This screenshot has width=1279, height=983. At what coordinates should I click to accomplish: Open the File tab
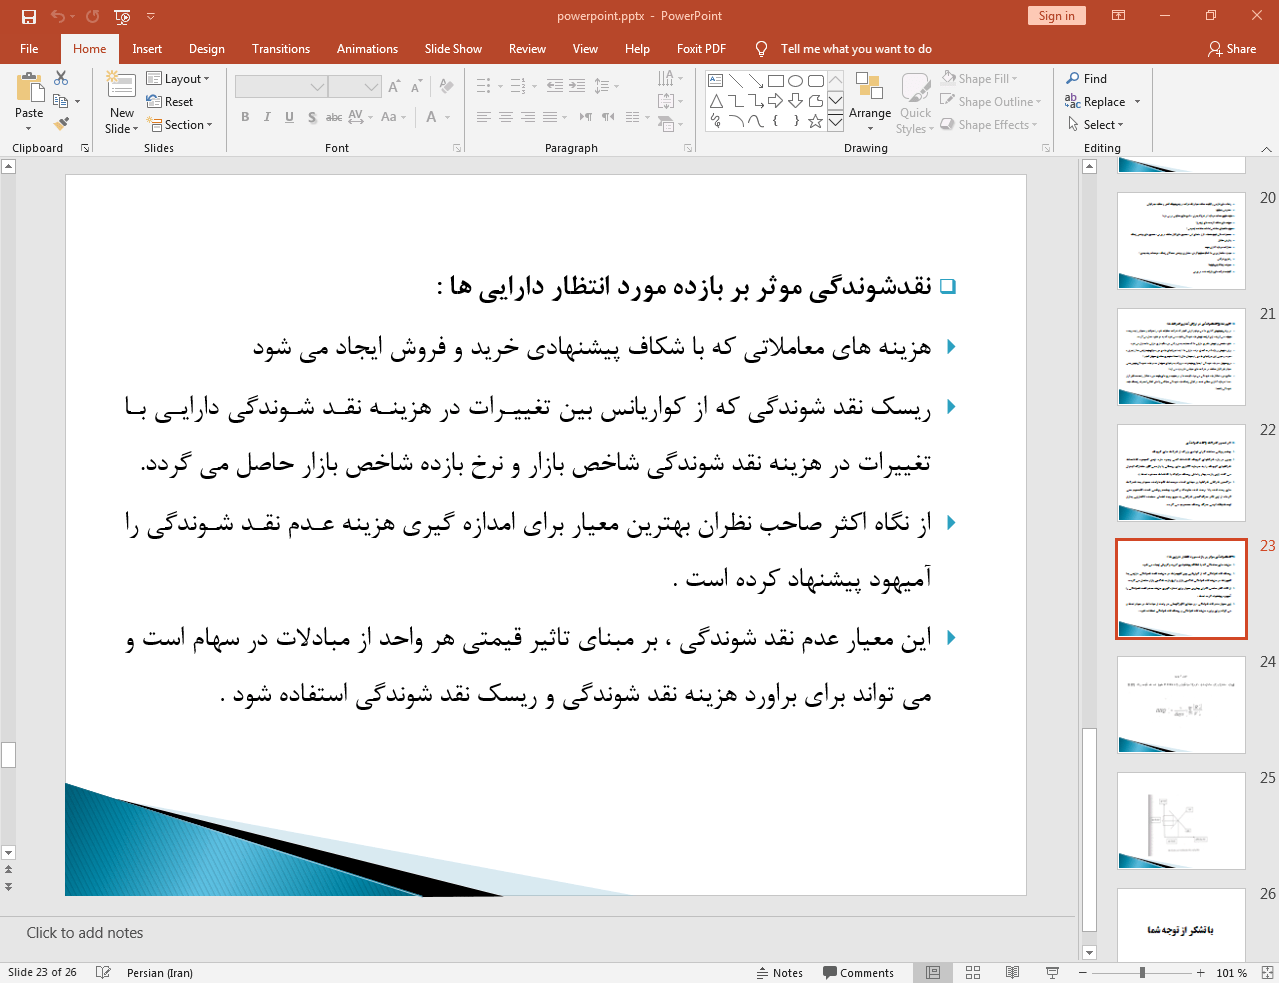tap(29, 48)
